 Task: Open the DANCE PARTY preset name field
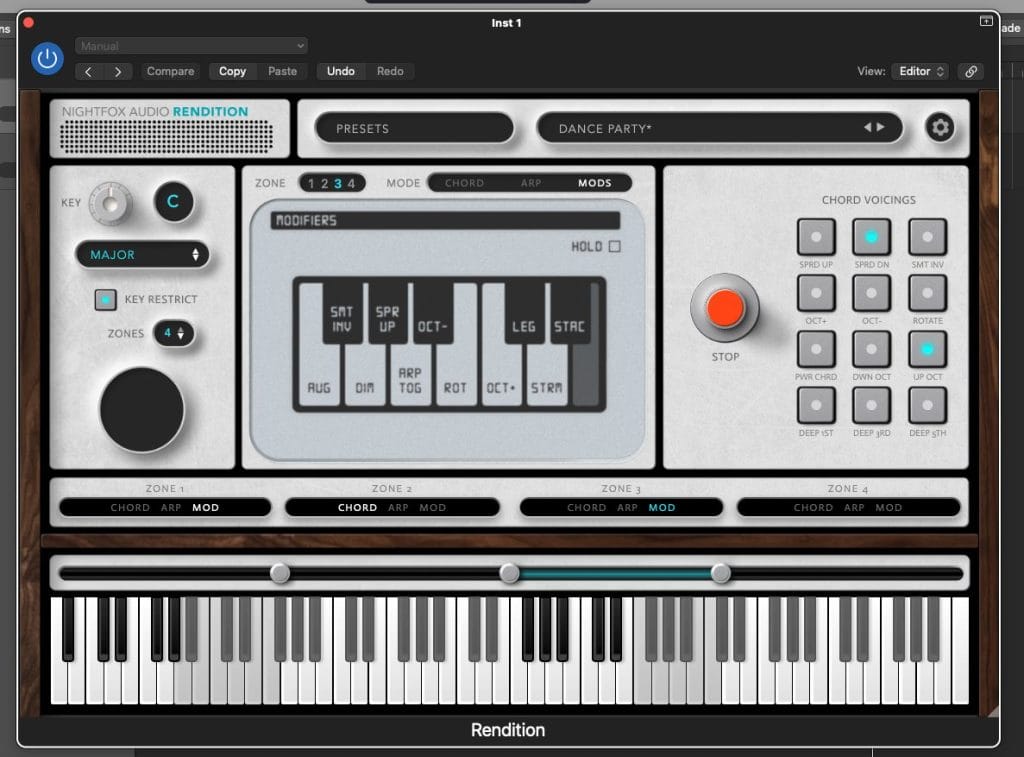pyautogui.click(x=719, y=128)
